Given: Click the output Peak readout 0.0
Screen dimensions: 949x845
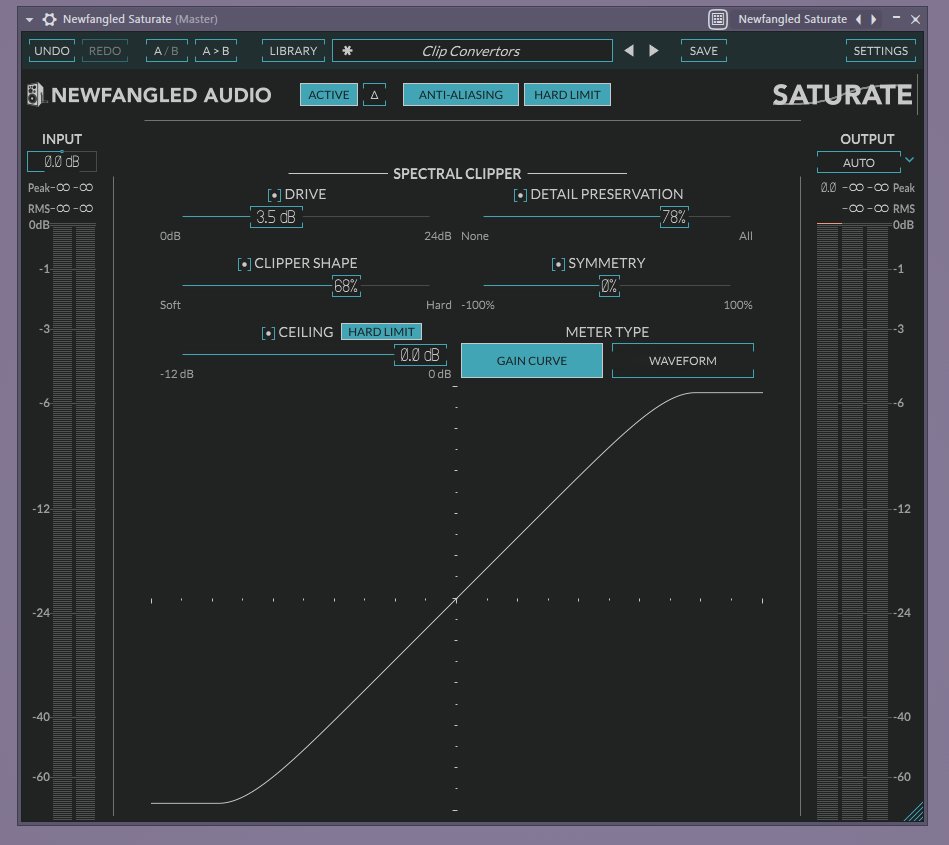Looking at the screenshot, I should [x=828, y=188].
